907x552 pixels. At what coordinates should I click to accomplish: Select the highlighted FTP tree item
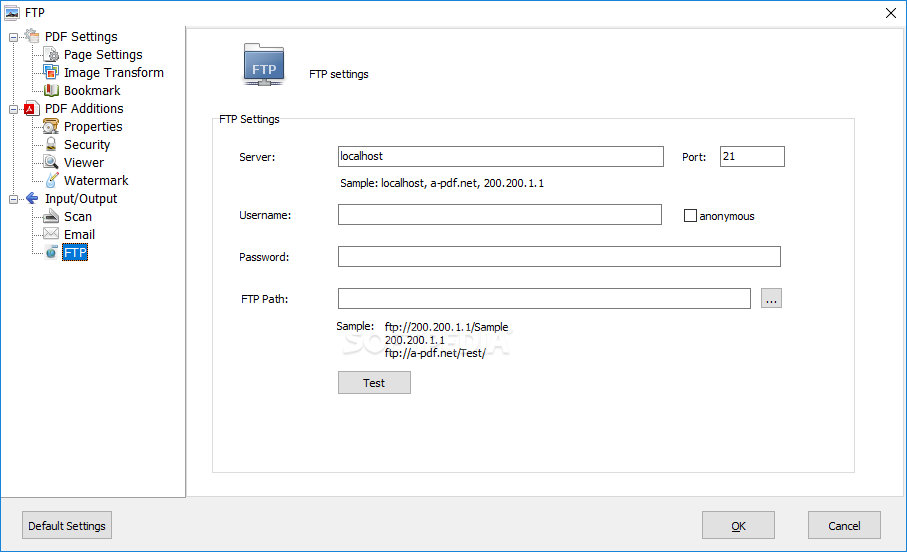point(75,252)
